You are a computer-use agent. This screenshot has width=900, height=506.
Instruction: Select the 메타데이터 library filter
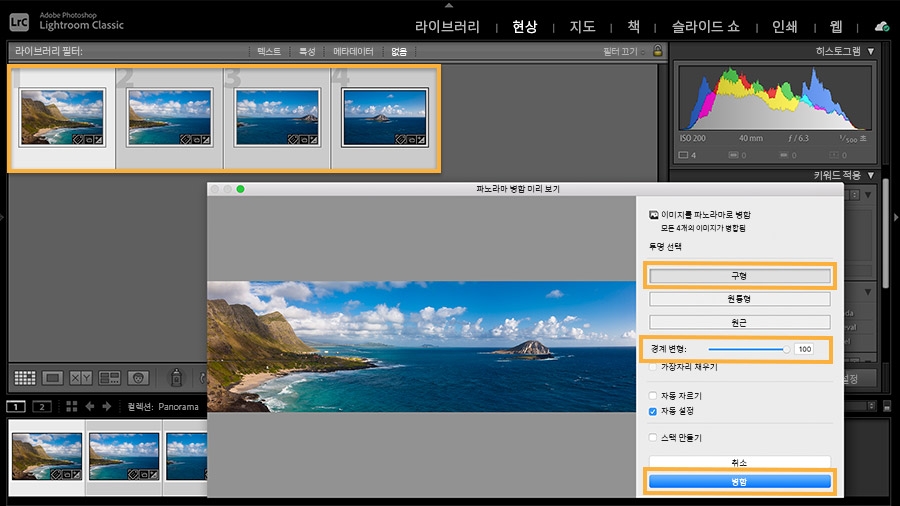tap(353, 51)
